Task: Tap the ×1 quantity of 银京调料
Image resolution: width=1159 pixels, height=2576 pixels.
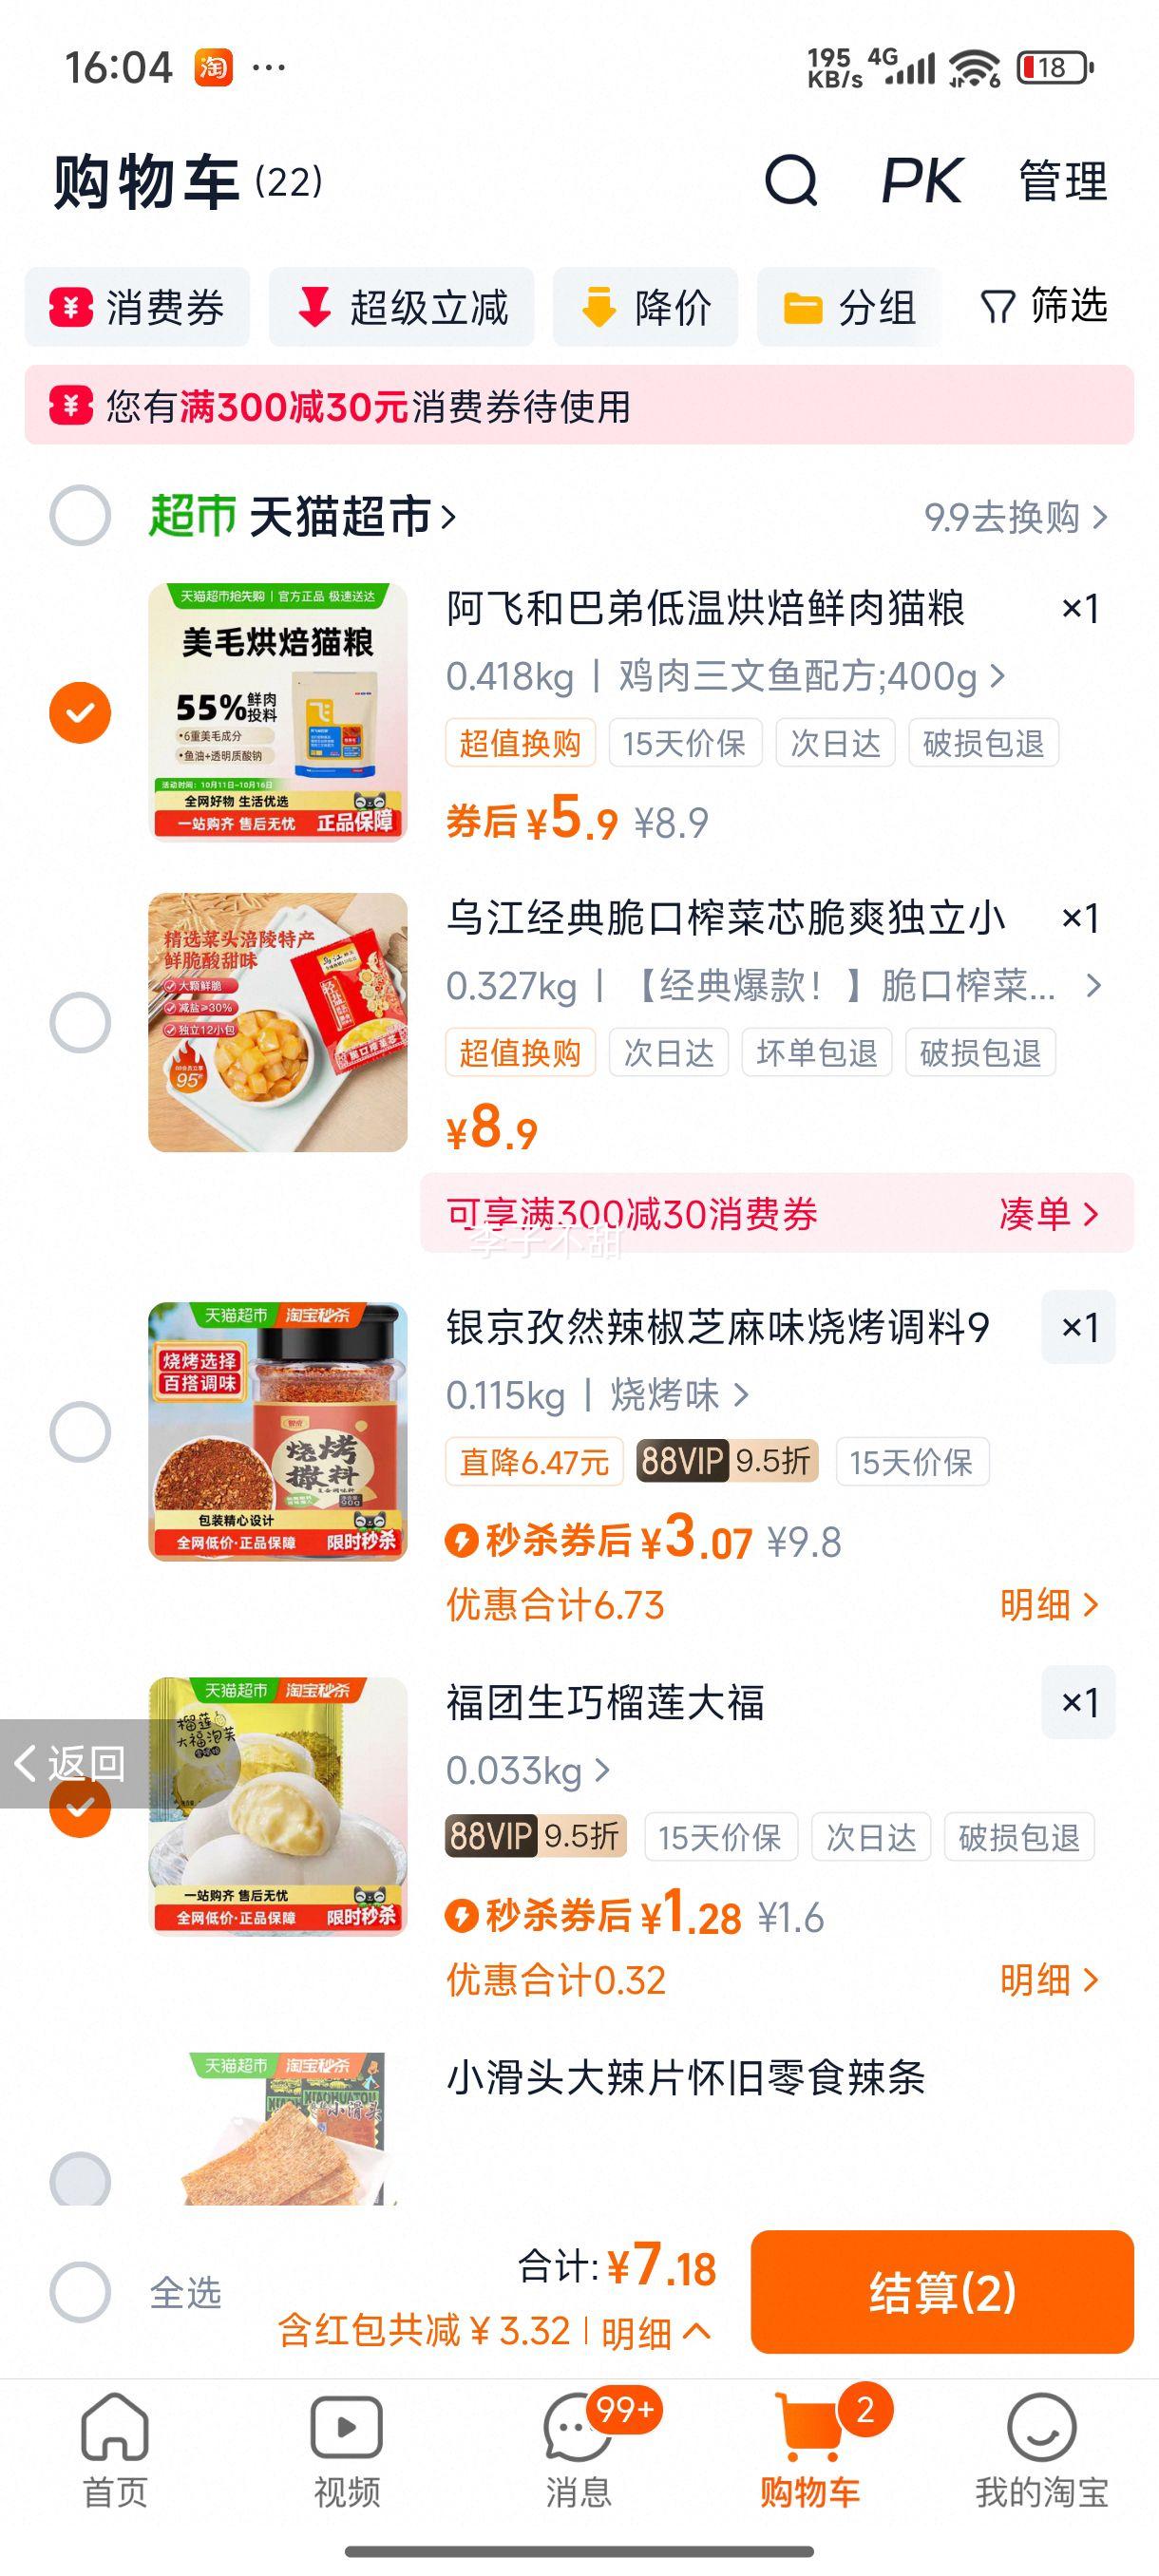Action: click(1078, 1327)
